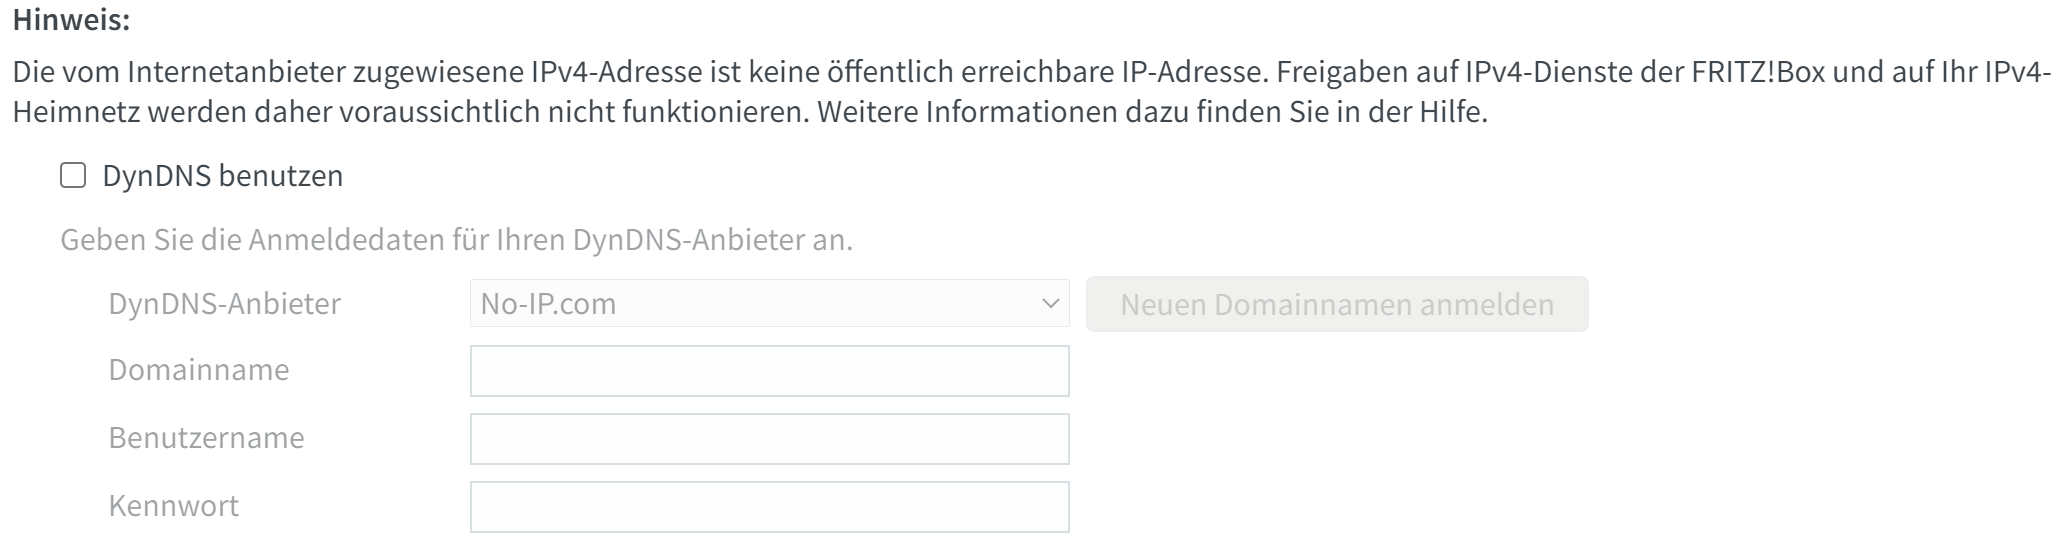Click the chevron arrow of provider dropdown
The width and height of the screenshot is (2061, 548).
point(1050,304)
